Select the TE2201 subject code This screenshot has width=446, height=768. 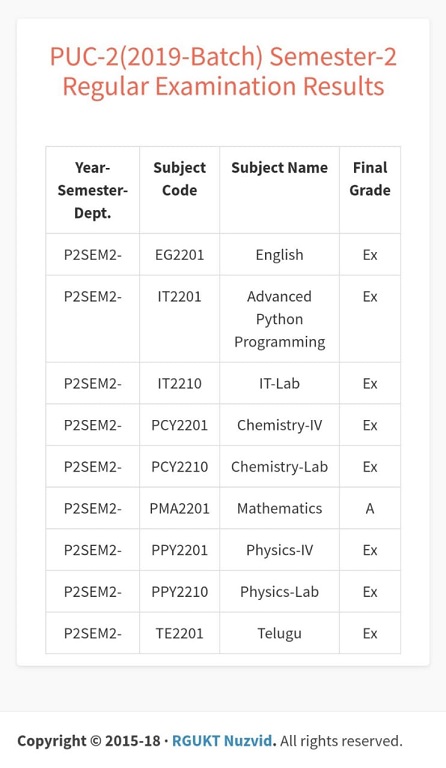pos(180,633)
